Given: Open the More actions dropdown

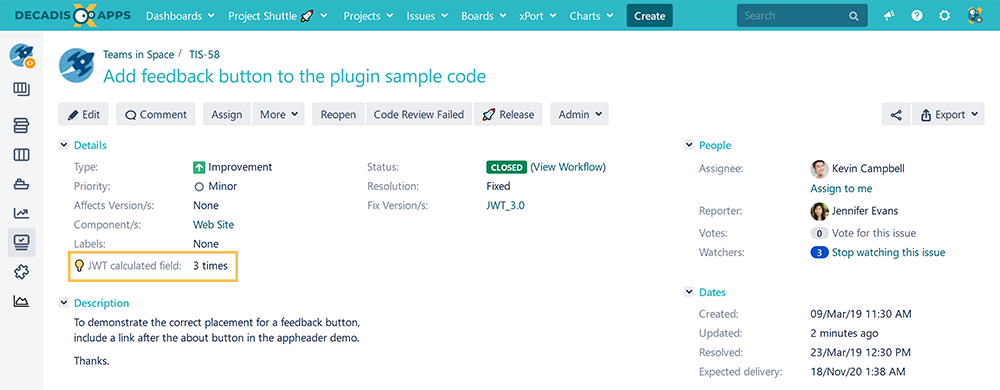Looking at the screenshot, I should (x=279, y=115).
